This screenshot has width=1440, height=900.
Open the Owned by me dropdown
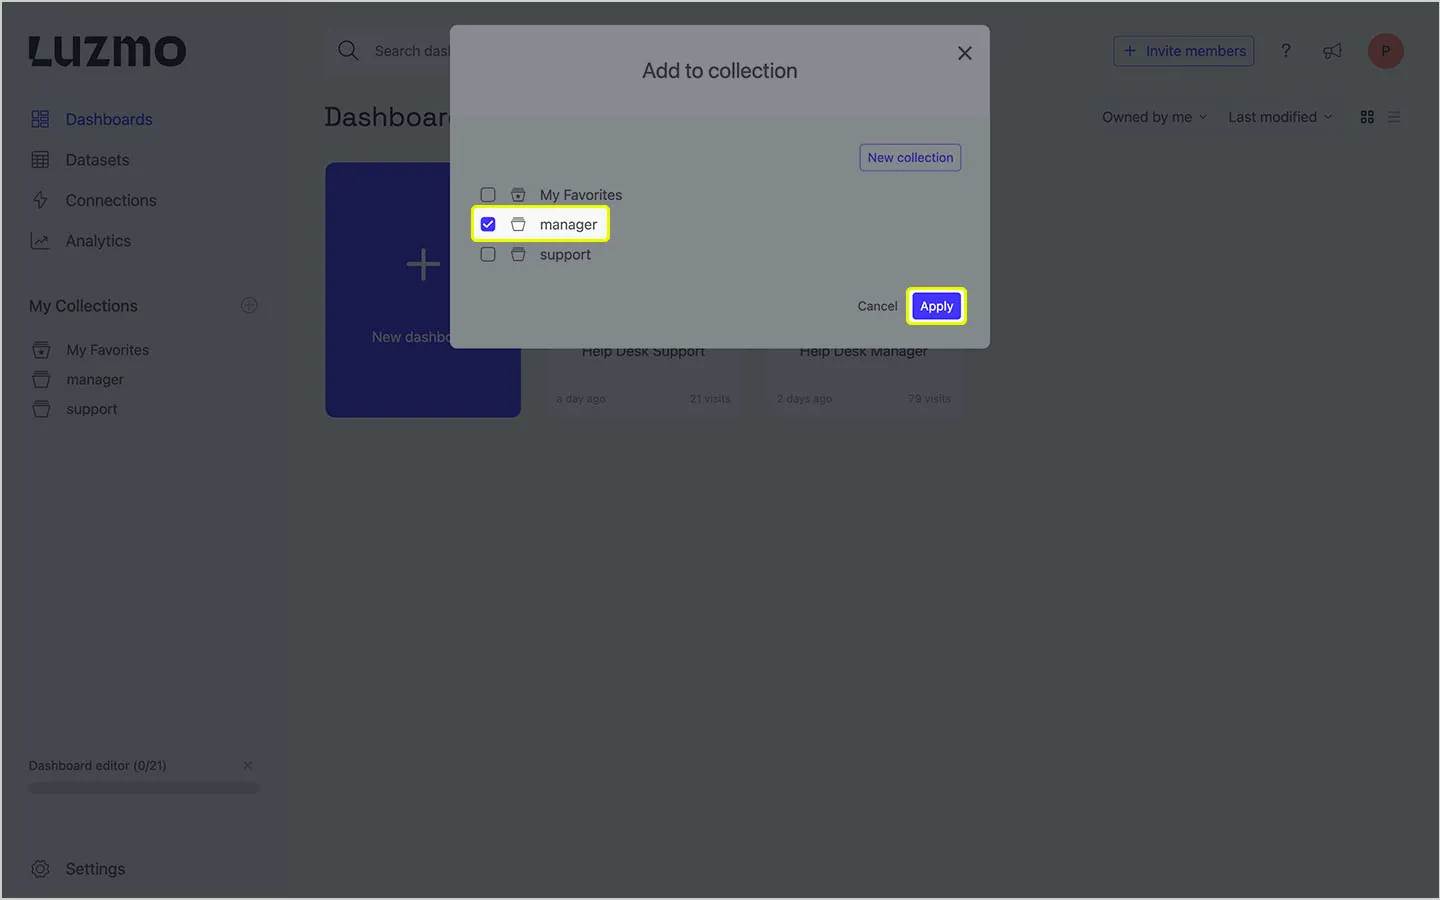point(1155,117)
